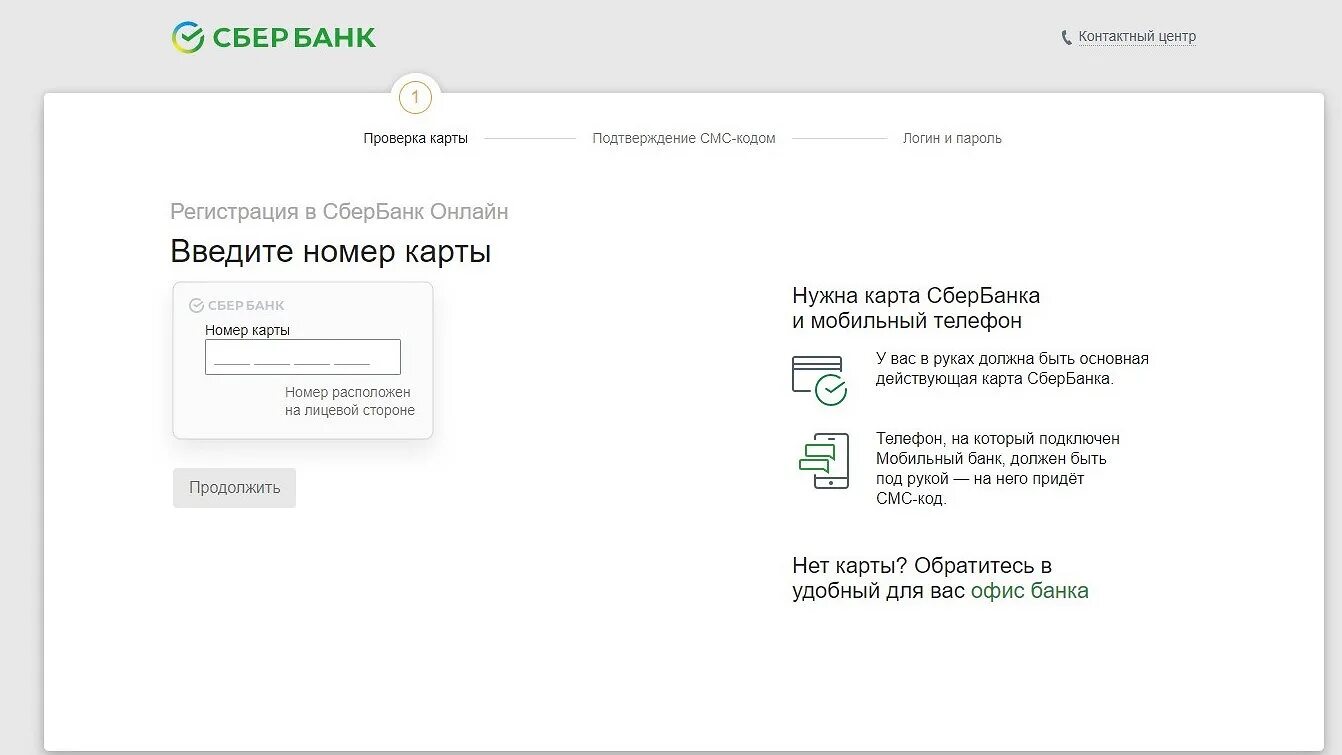Click hint Номер расположен на лицевой стороне
Screen dimensions: 1342x755
[349, 401]
